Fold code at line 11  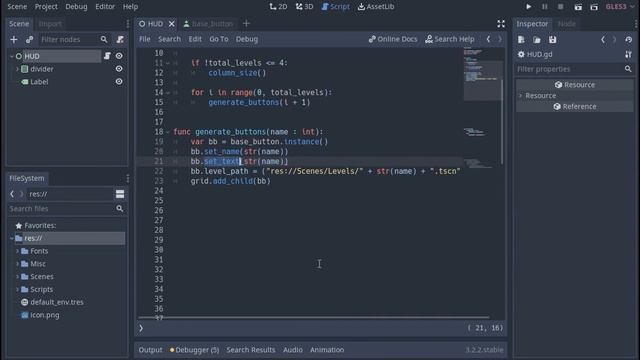pos(168,63)
